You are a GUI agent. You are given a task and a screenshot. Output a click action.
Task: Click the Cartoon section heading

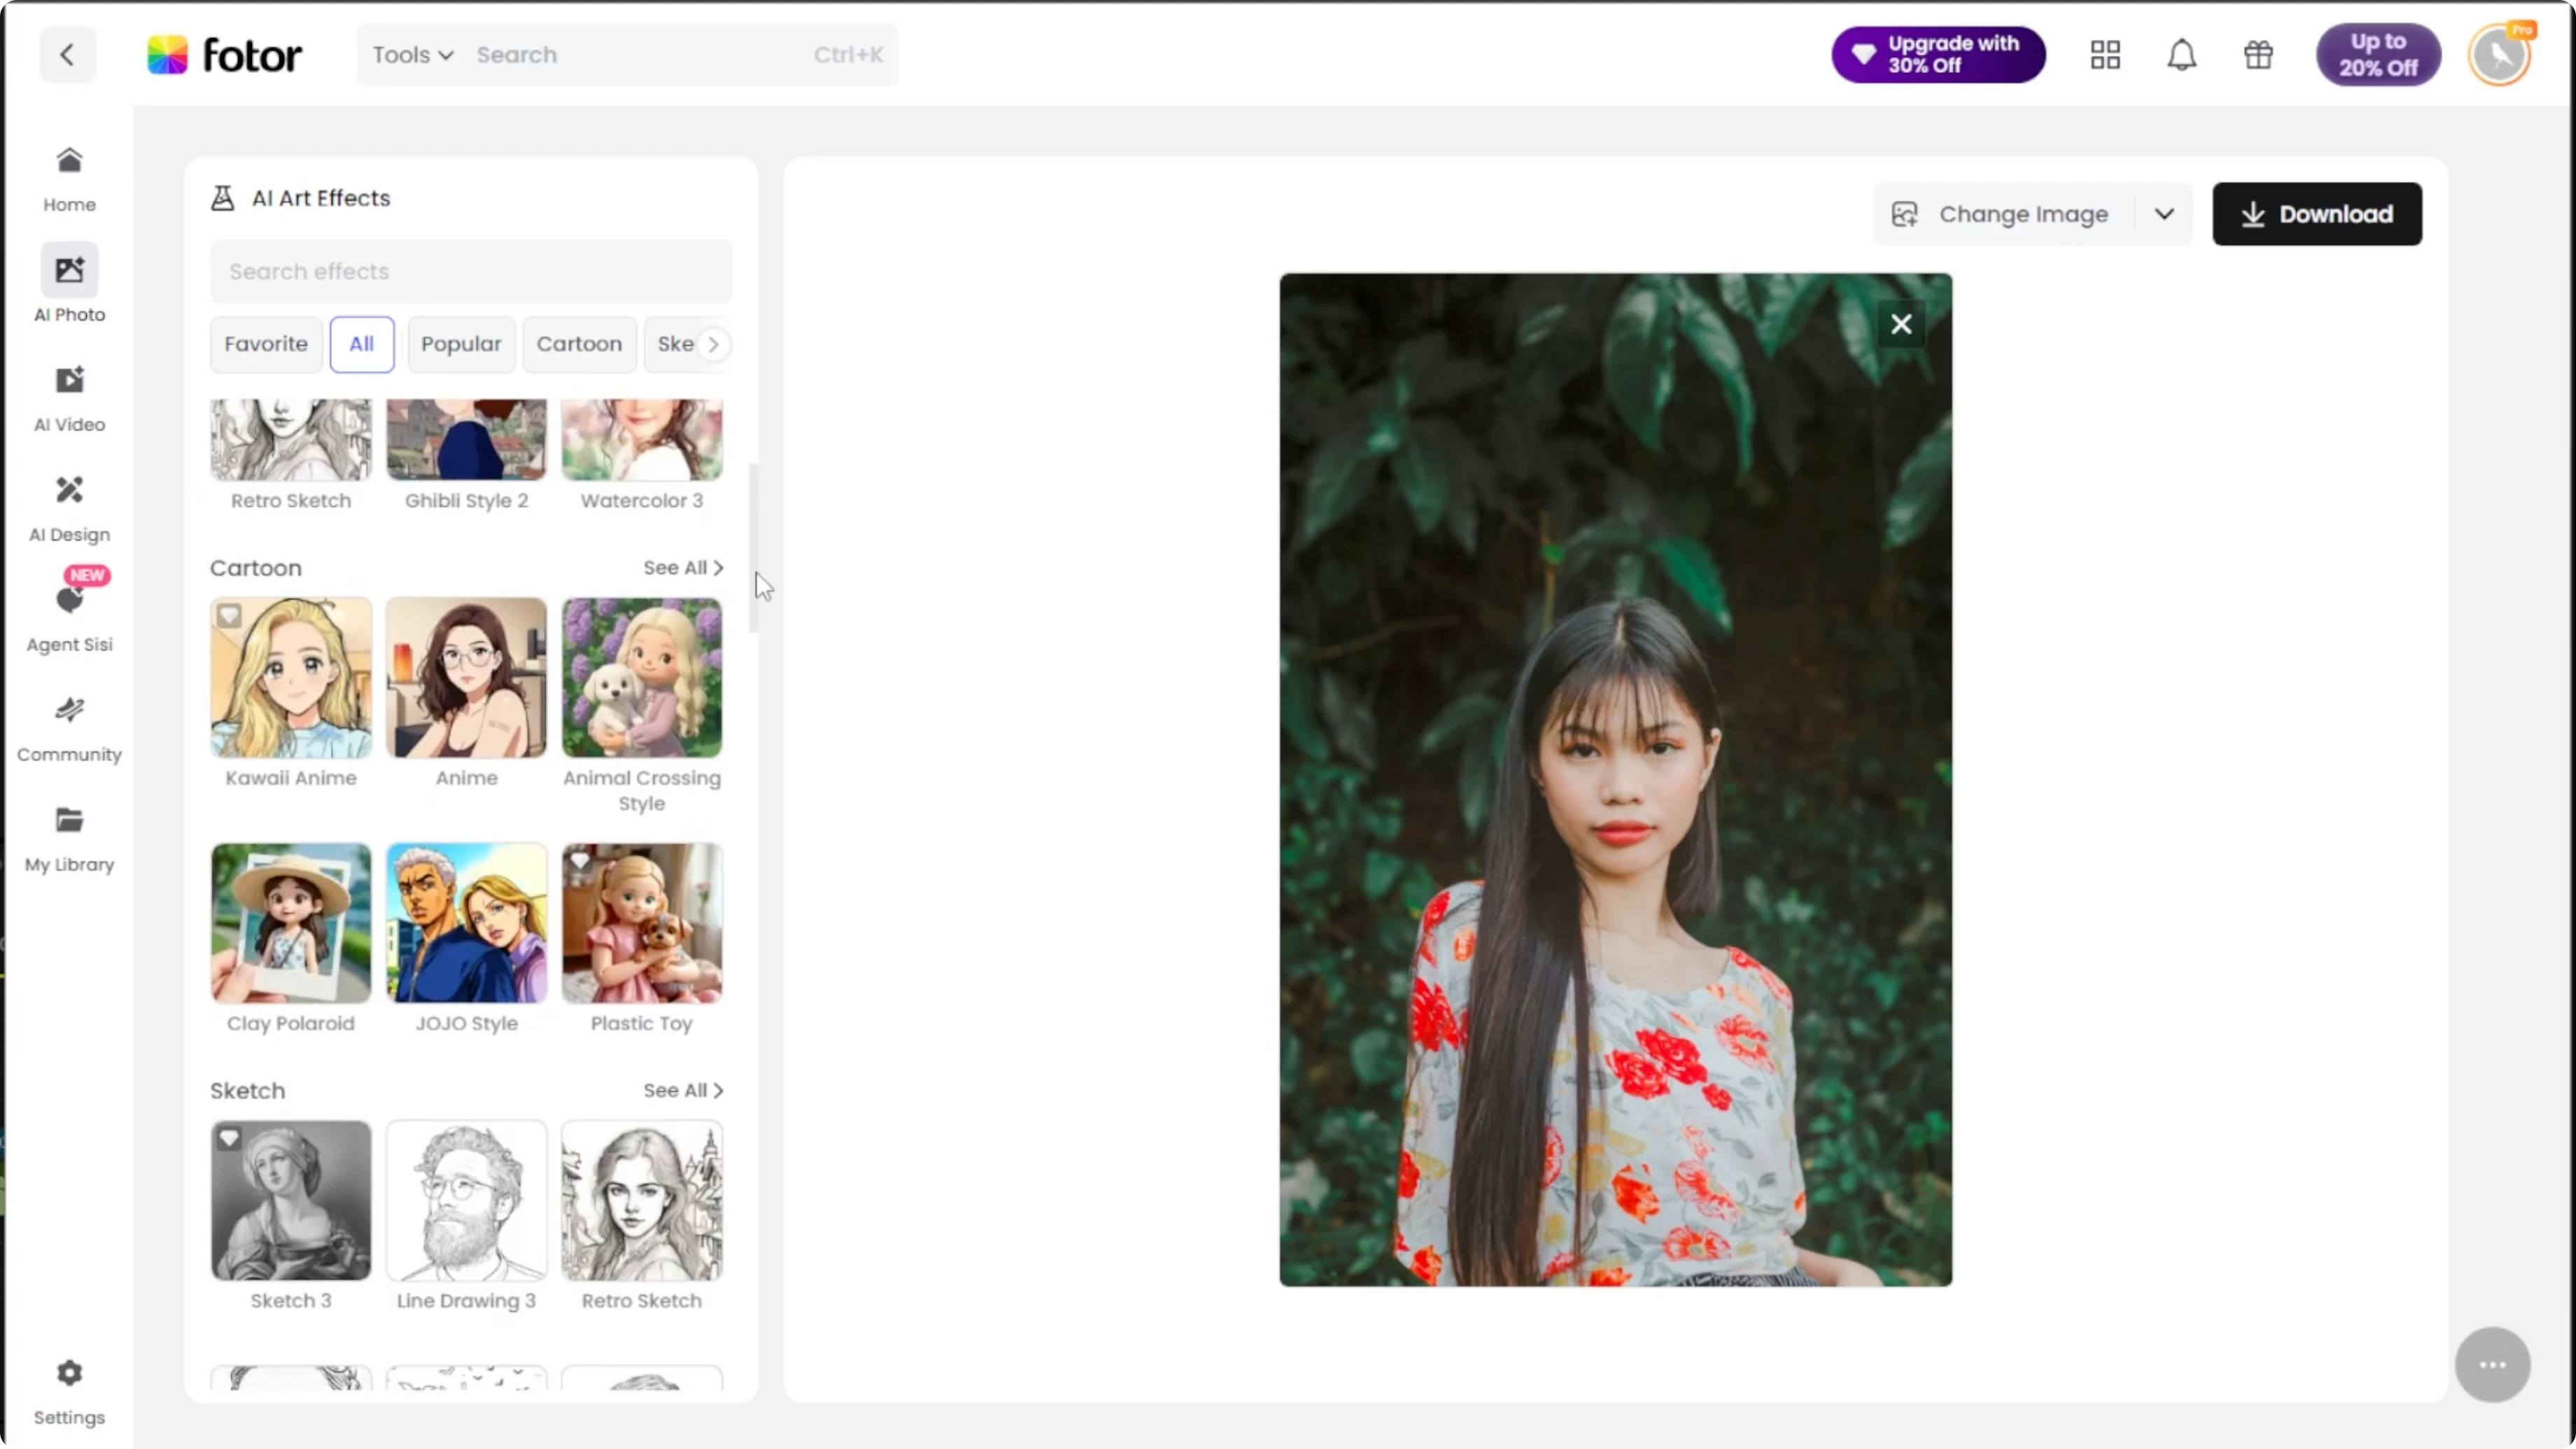click(x=256, y=568)
